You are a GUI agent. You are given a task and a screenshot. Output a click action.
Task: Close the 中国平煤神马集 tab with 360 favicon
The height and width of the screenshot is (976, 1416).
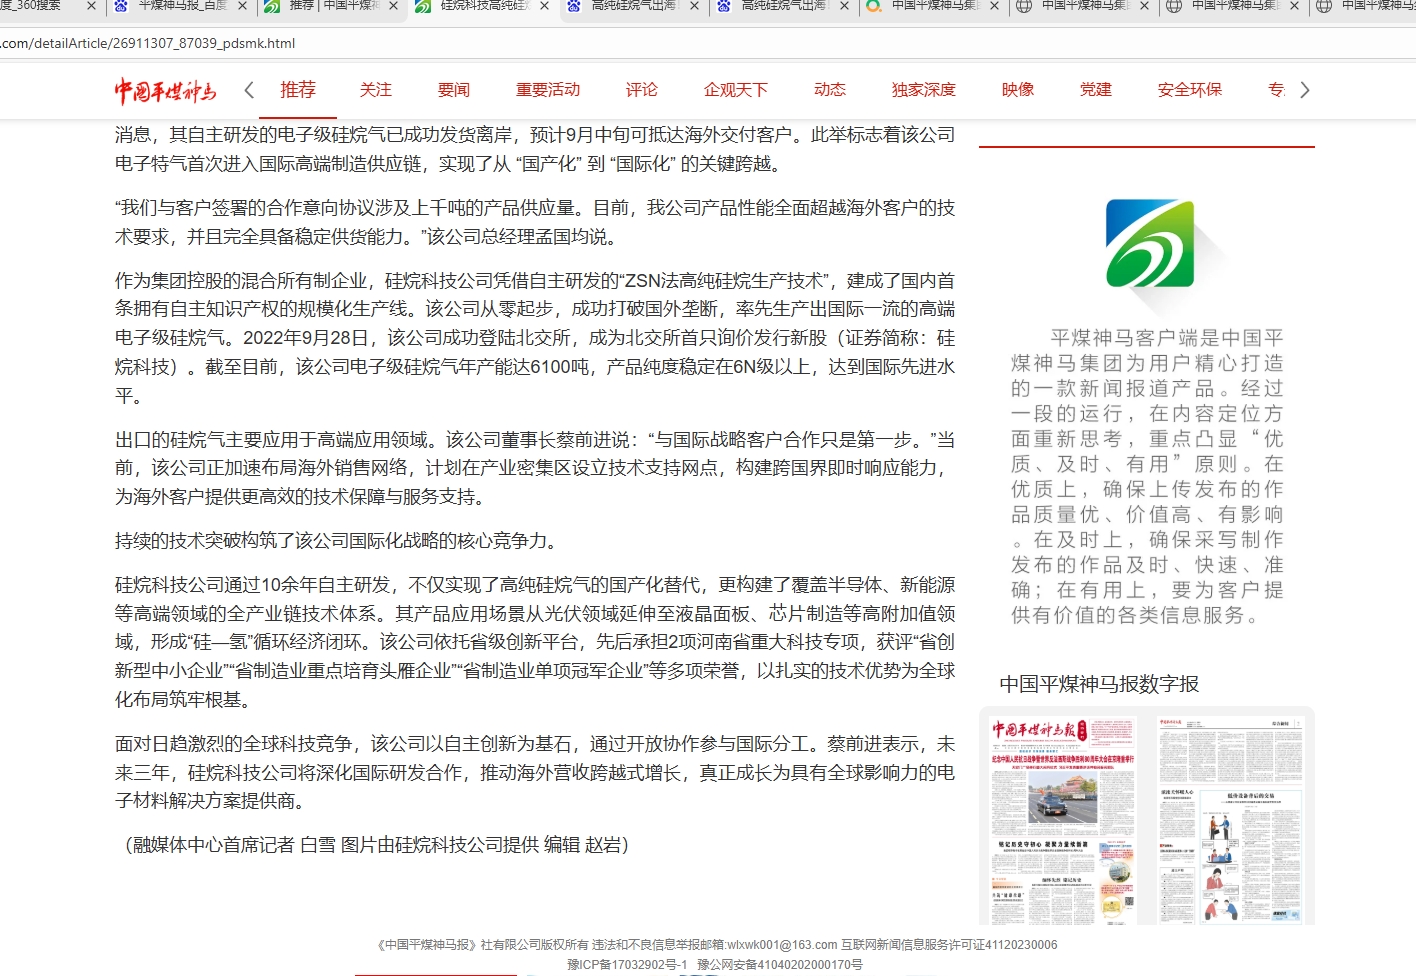point(994,6)
